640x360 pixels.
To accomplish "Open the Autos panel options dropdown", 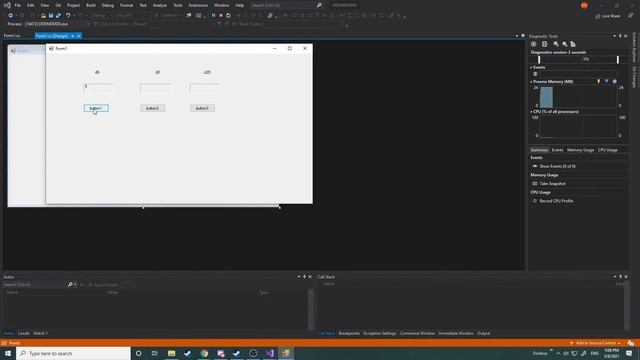I will pyautogui.click(x=299, y=277).
